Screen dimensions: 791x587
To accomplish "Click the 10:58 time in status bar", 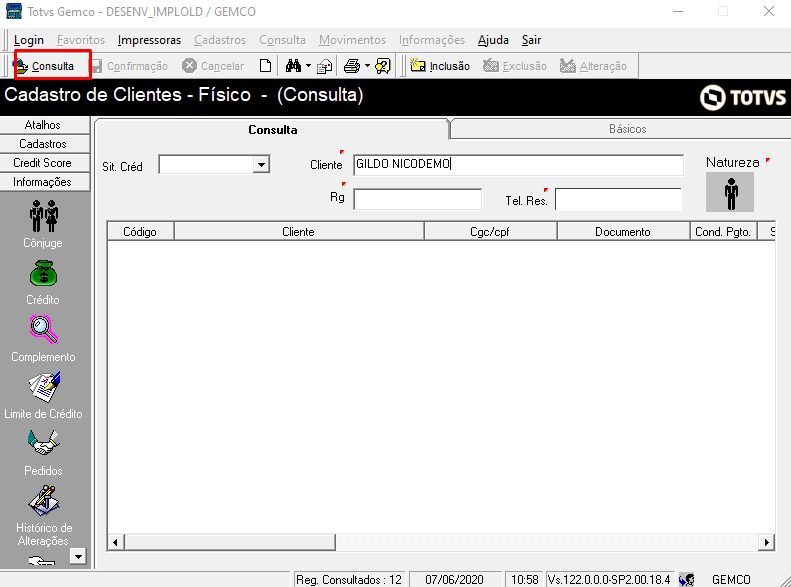I will [525, 580].
